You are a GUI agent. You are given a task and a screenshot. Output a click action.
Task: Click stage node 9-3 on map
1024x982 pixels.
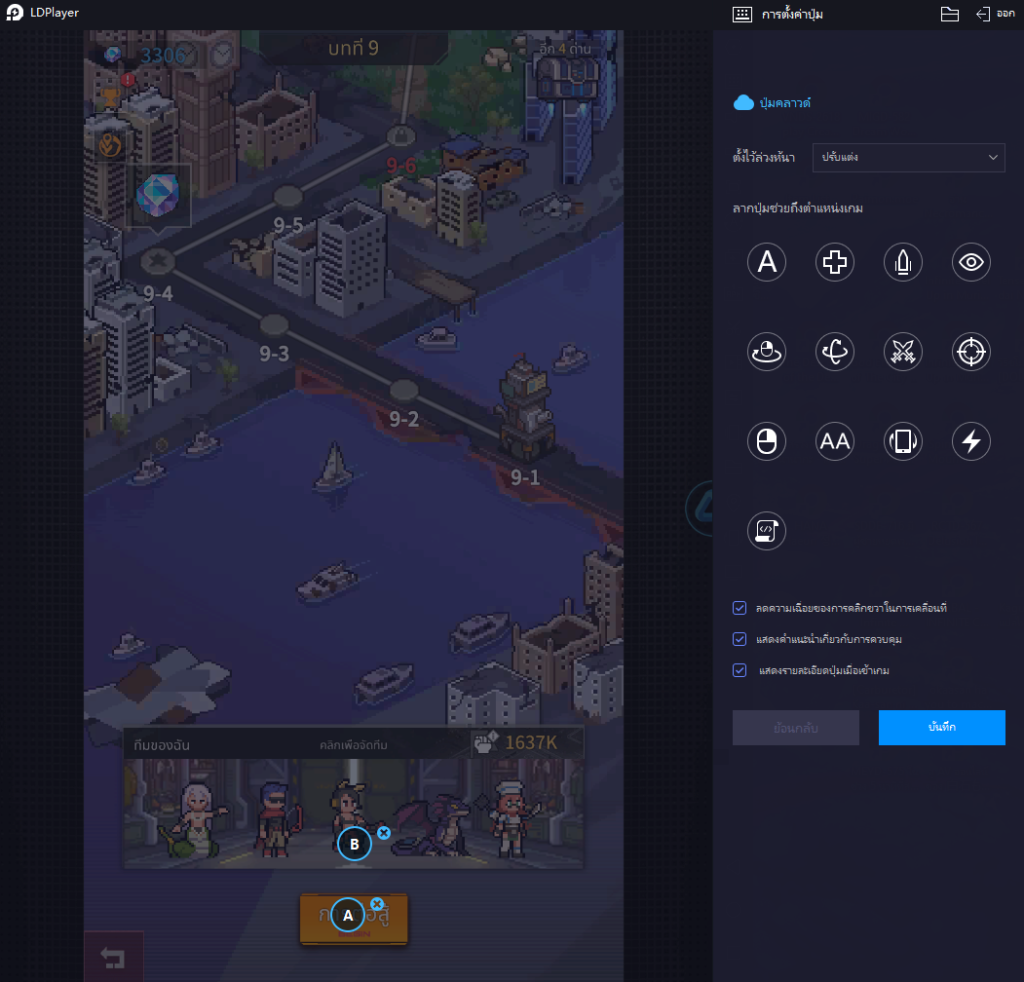point(274,325)
